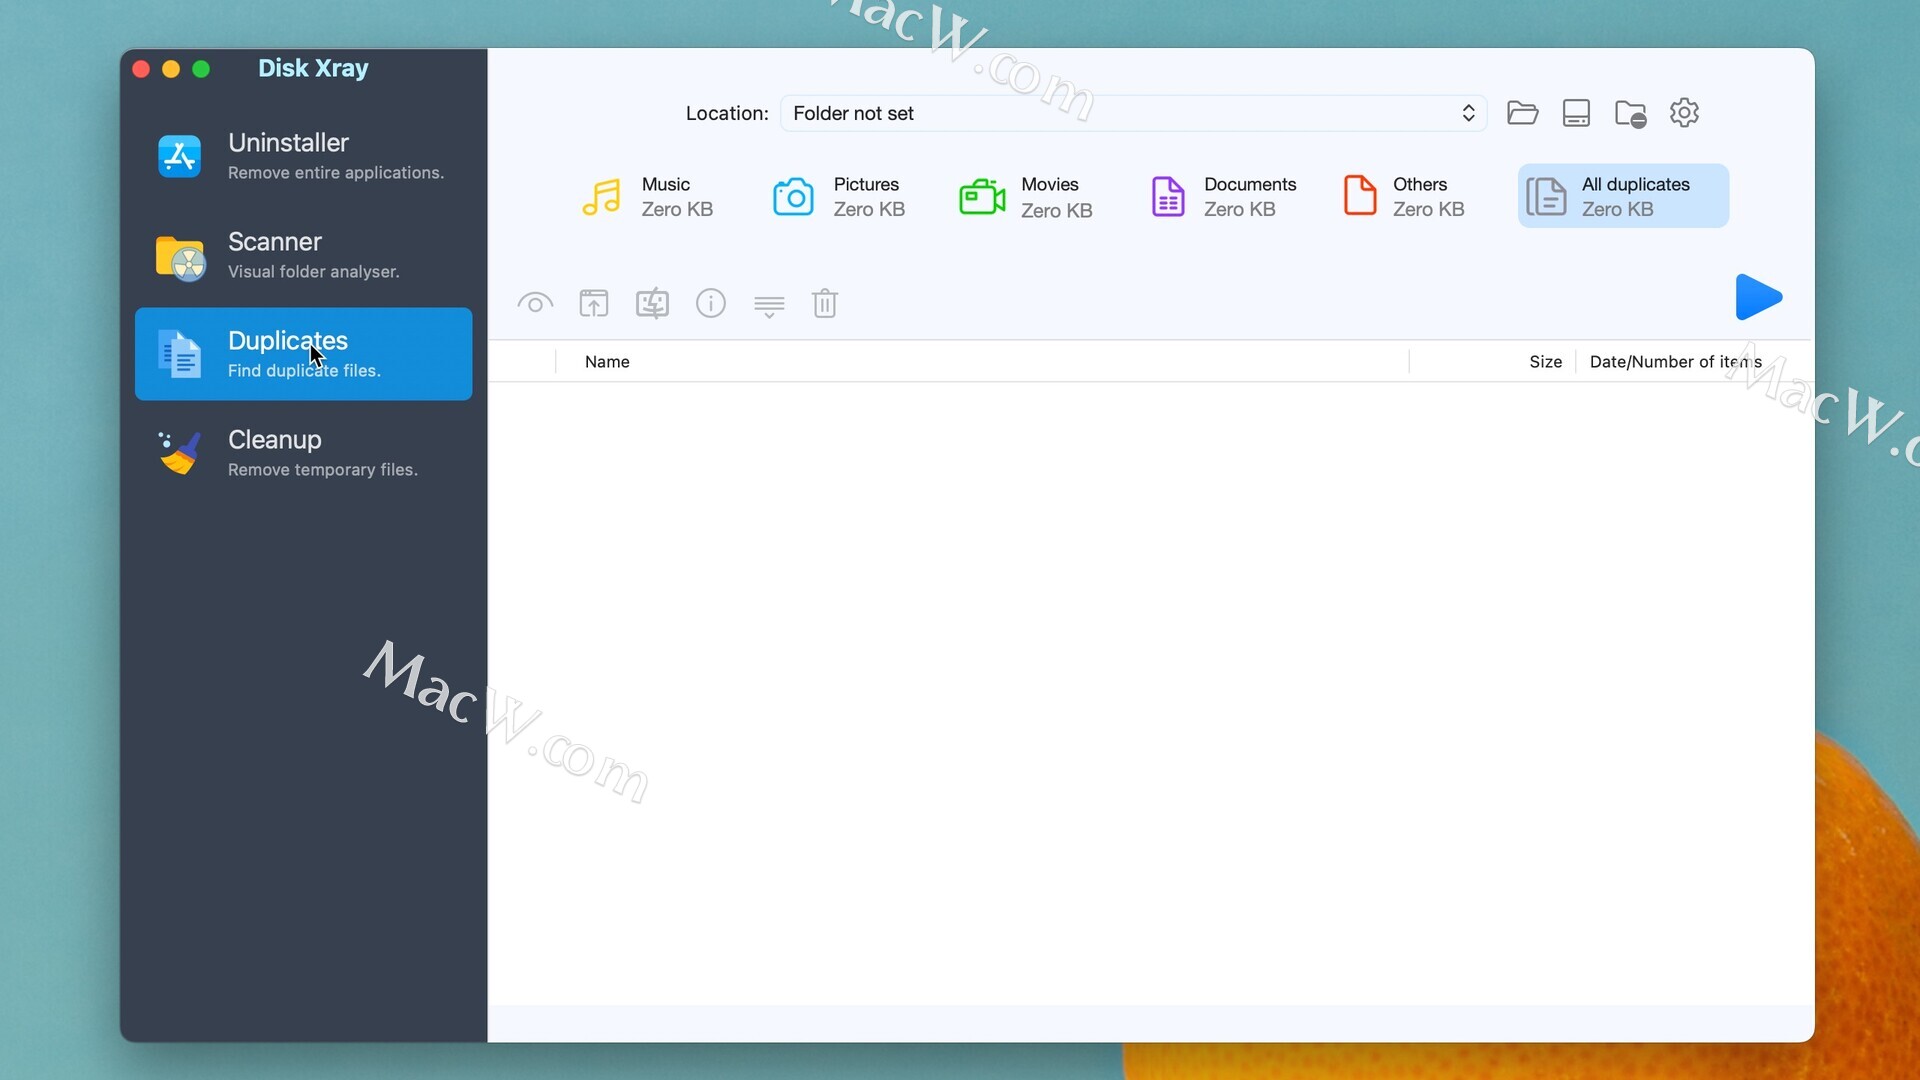Filter duplicates by Documents
The width and height of the screenshot is (1920, 1080).
[1222, 197]
